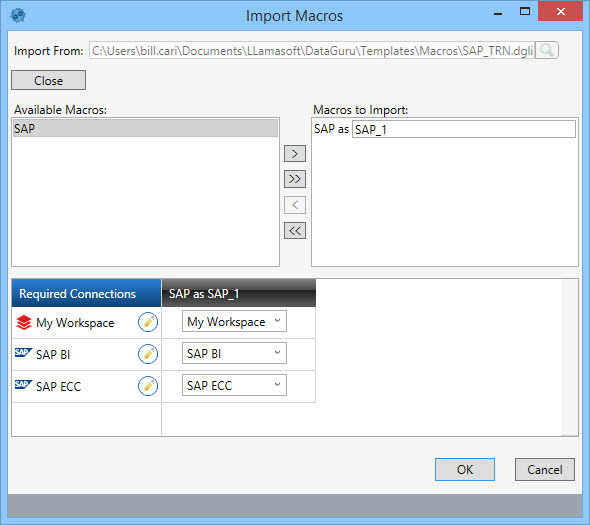This screenshot has width=590, height=525.
Task: Click the remove selected macro left arrow
Action: pos(295,205)
